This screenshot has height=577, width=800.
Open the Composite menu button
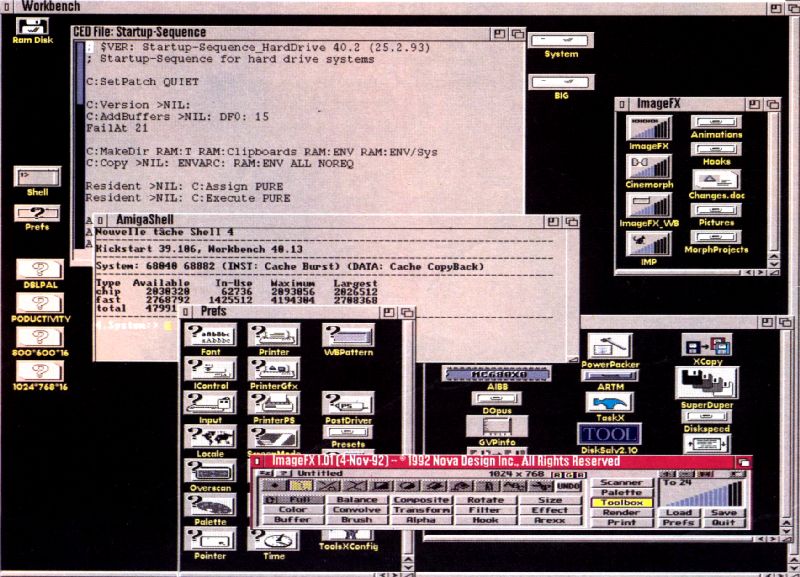(421, 499)
